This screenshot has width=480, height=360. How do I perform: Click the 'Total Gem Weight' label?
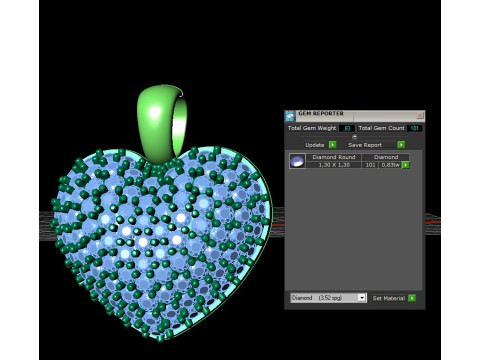click(312, 128)
